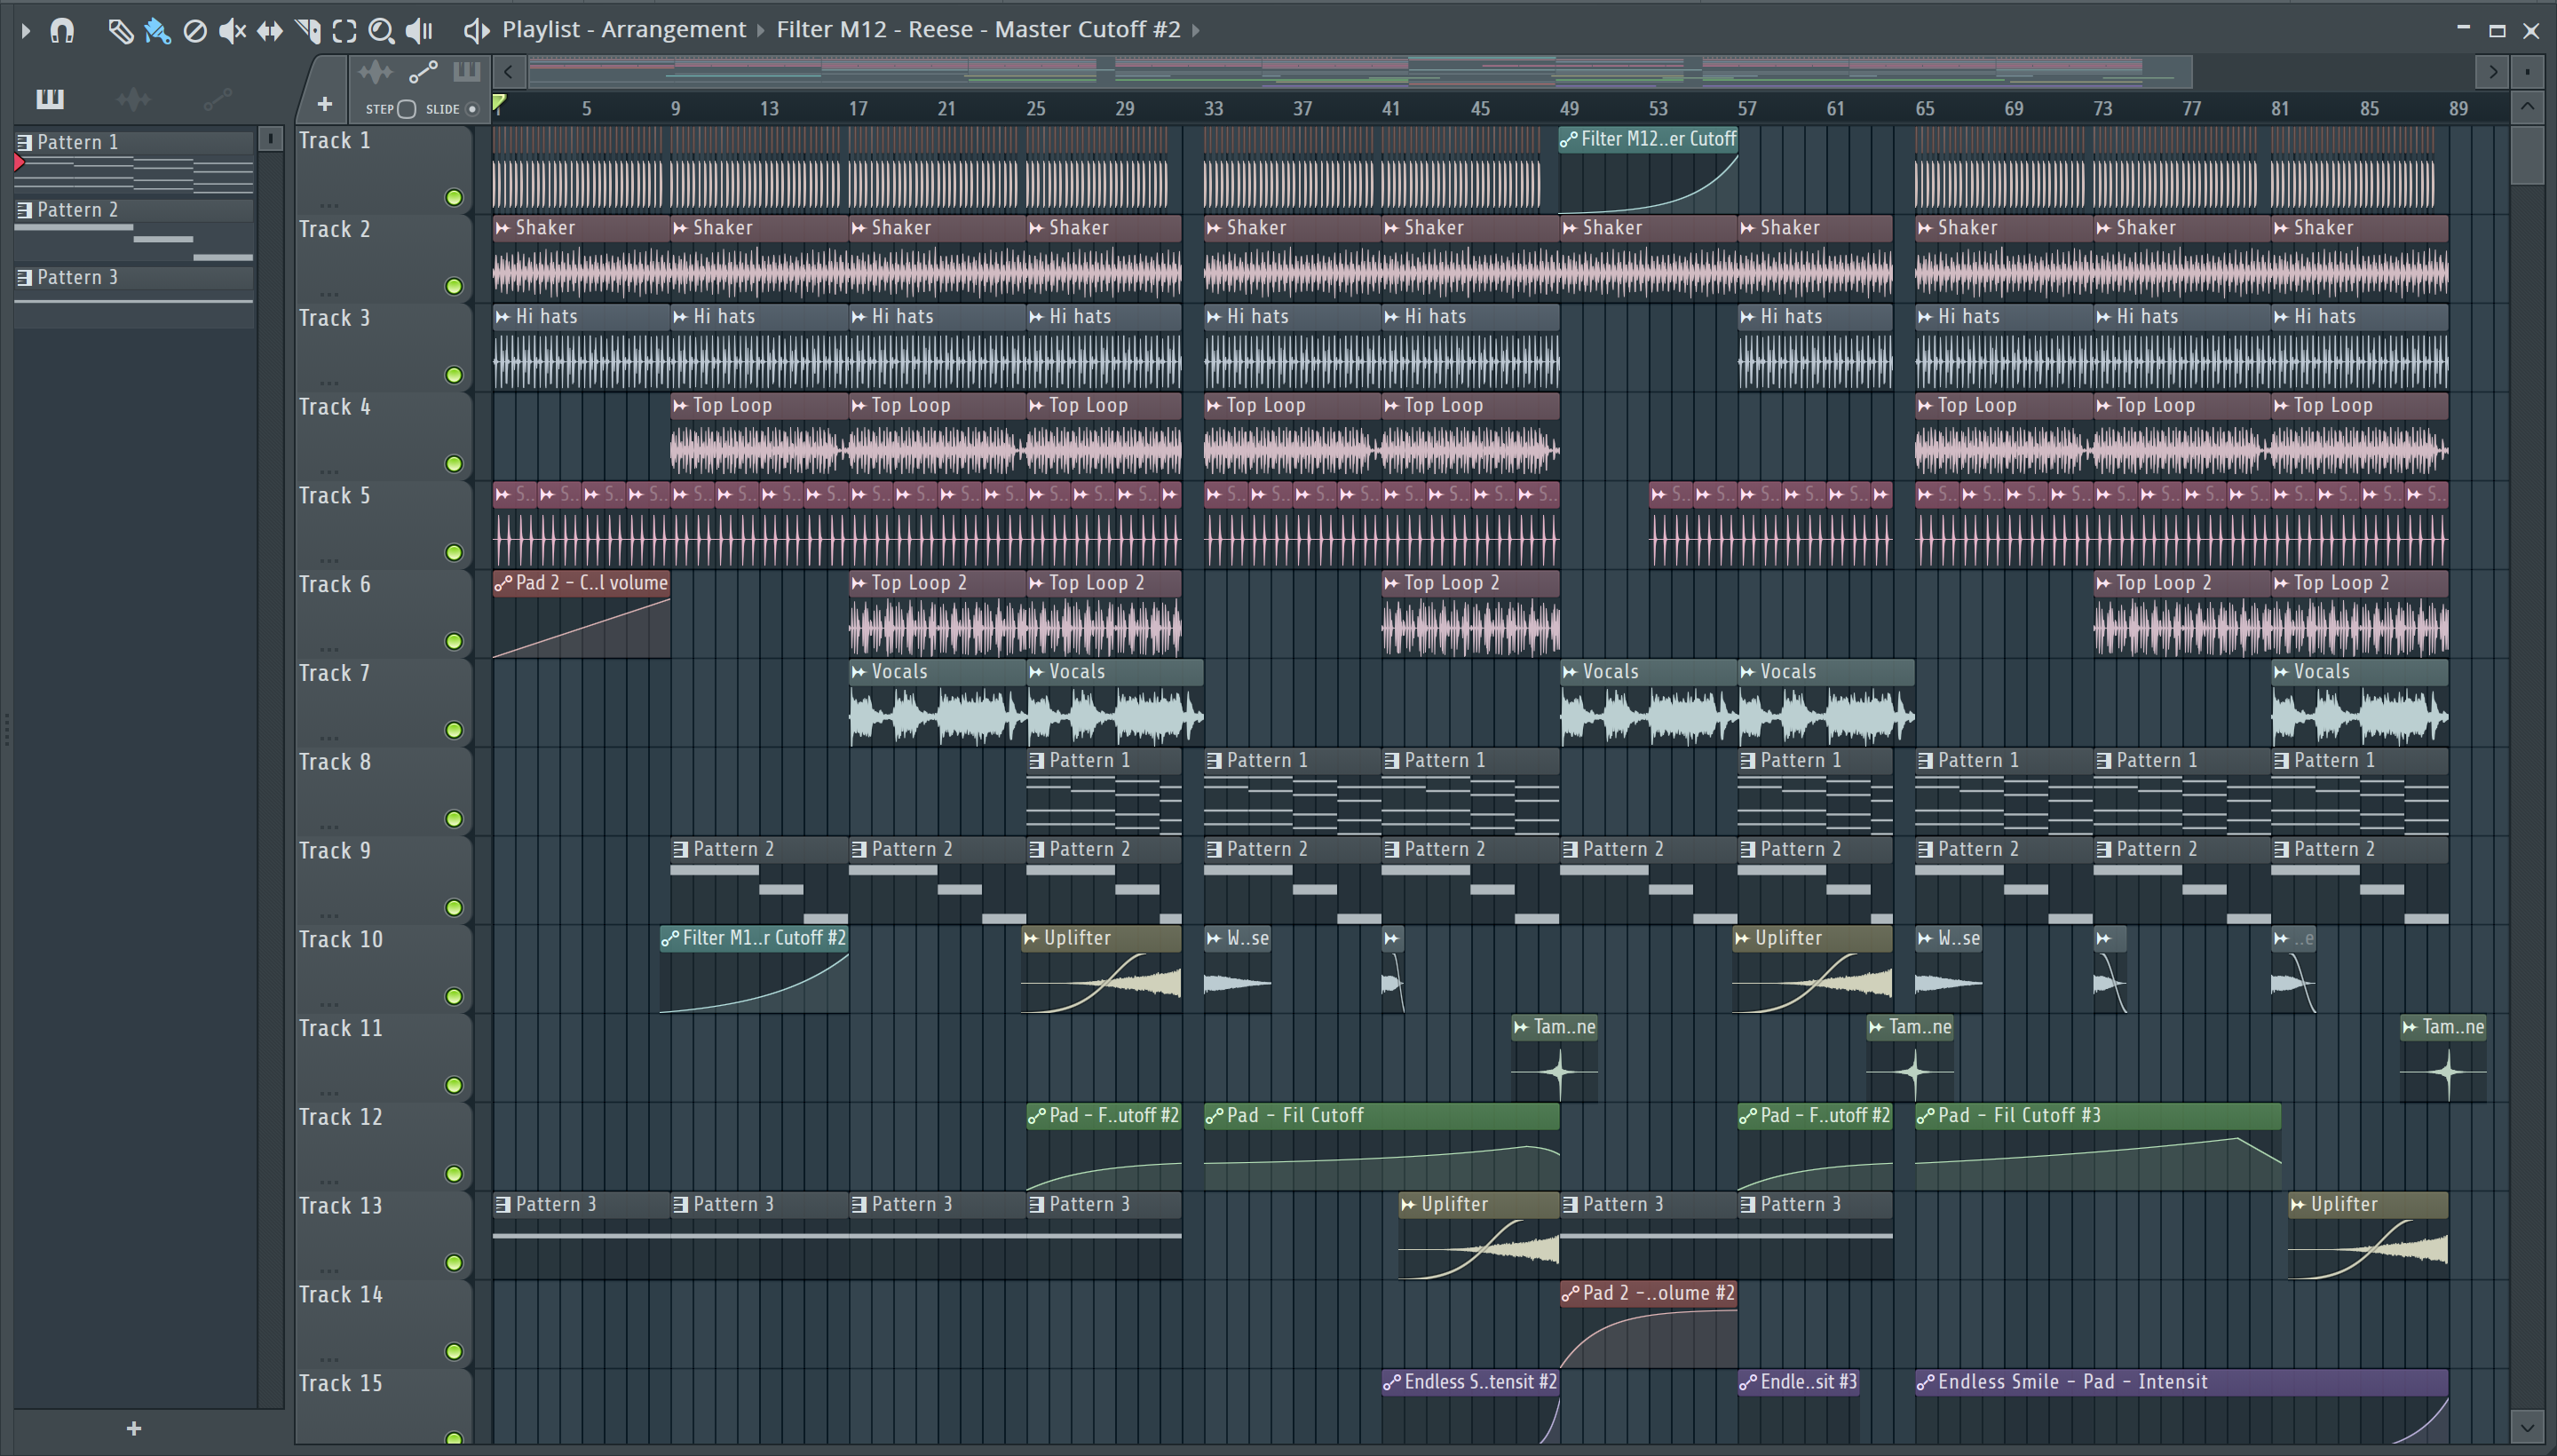Open the playlist options menu arrow

[26, 31]
